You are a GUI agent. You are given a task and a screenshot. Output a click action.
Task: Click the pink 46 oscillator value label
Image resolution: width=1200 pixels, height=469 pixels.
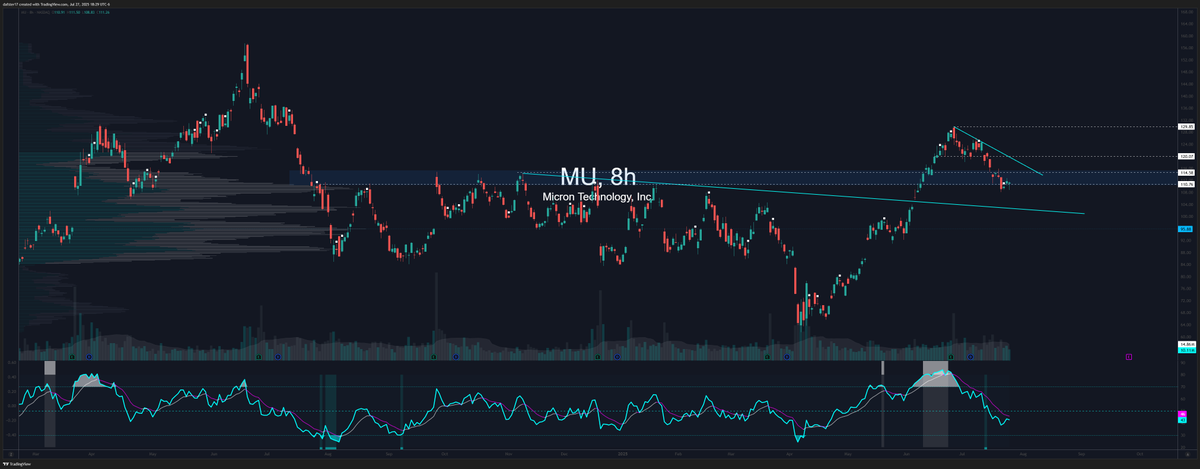[1182, 413]
